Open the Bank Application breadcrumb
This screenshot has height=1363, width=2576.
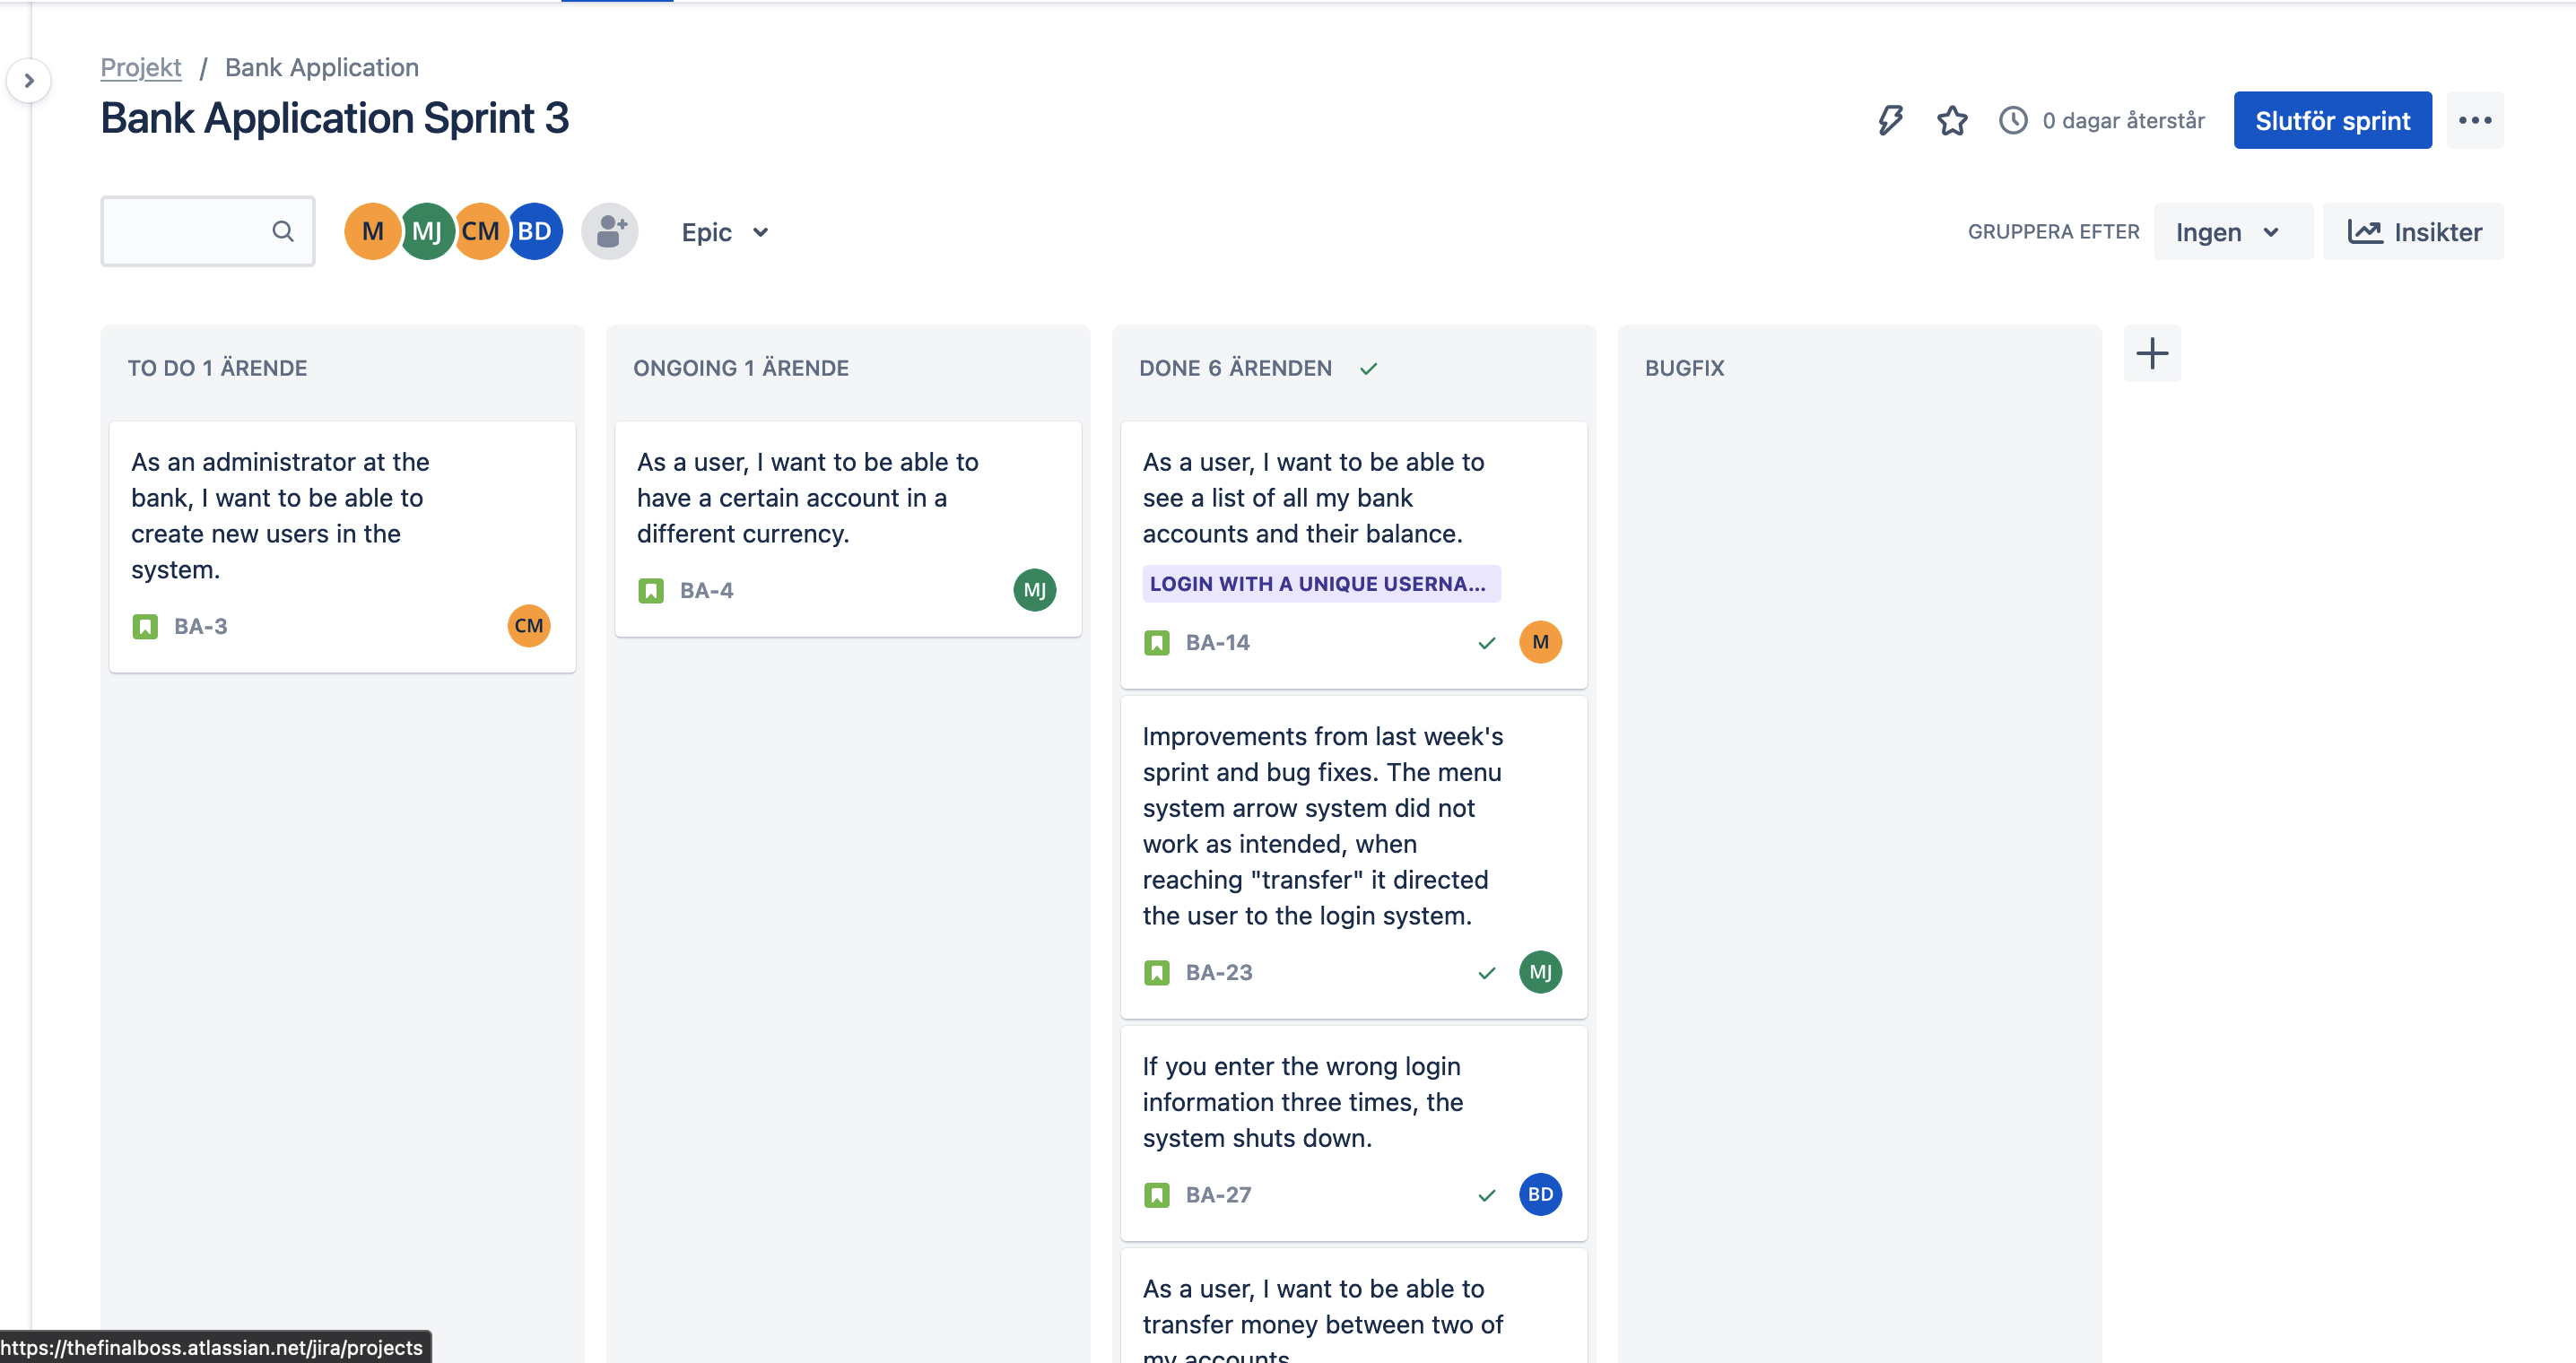(322, 67)
